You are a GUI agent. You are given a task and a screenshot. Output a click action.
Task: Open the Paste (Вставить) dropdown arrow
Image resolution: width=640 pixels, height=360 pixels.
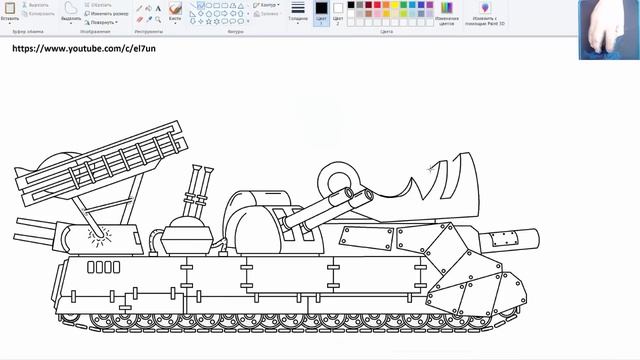[x=9, y=23]
